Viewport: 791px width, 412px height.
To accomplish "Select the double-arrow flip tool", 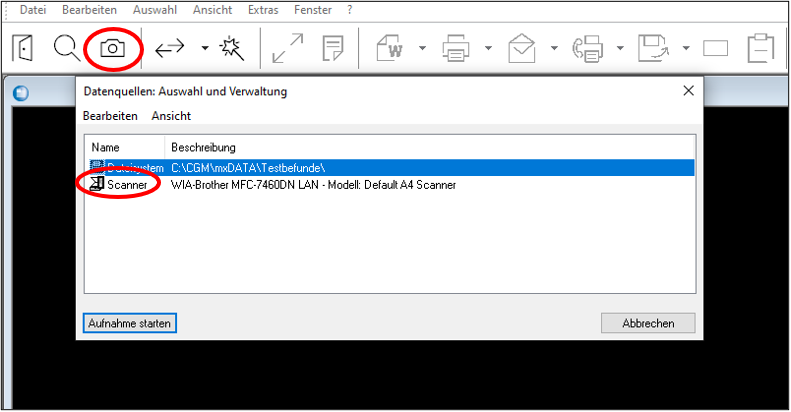I will tap(170, 48).
